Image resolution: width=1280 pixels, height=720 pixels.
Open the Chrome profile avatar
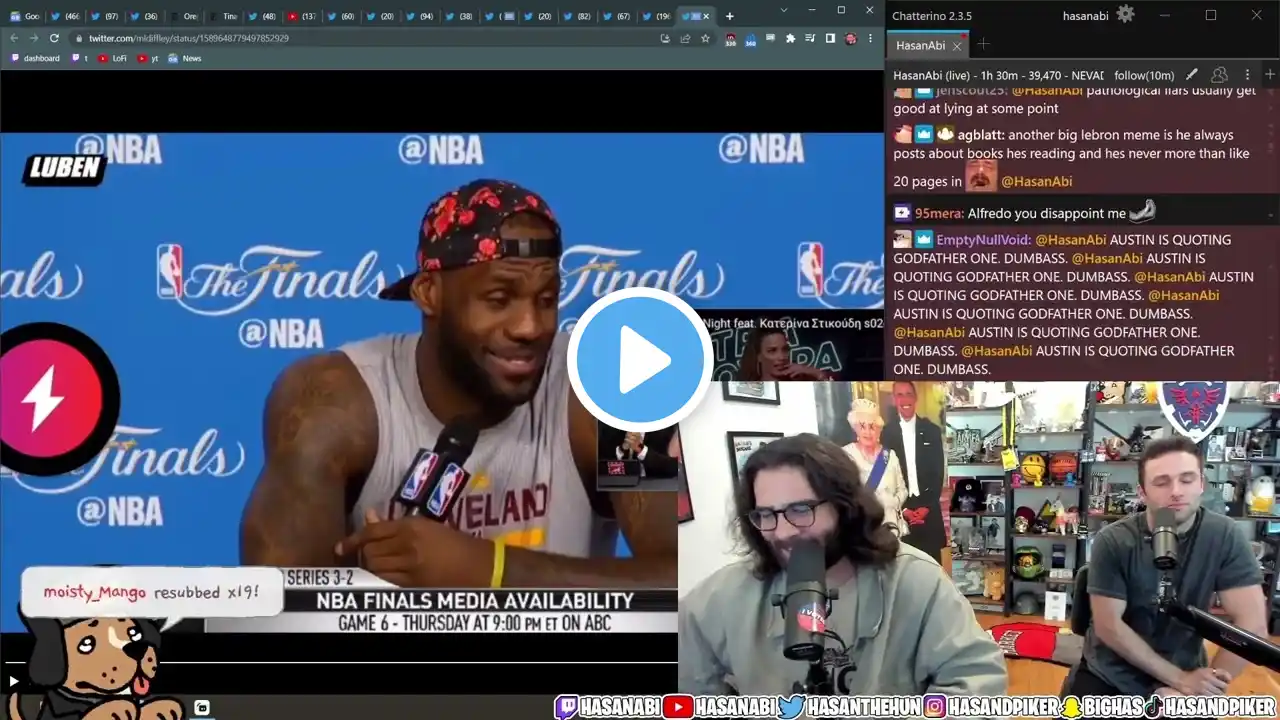(x=850, y=38)
